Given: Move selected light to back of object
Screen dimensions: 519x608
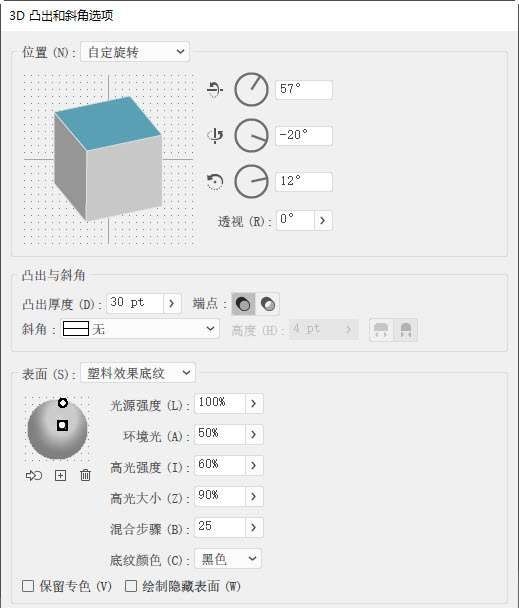Looking at the screenshot, I should tap(34, 475).
